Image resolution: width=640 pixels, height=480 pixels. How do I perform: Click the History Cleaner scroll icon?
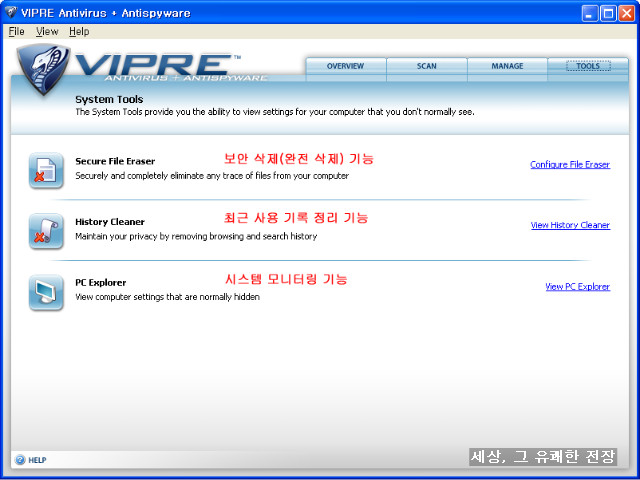point(46,231)
